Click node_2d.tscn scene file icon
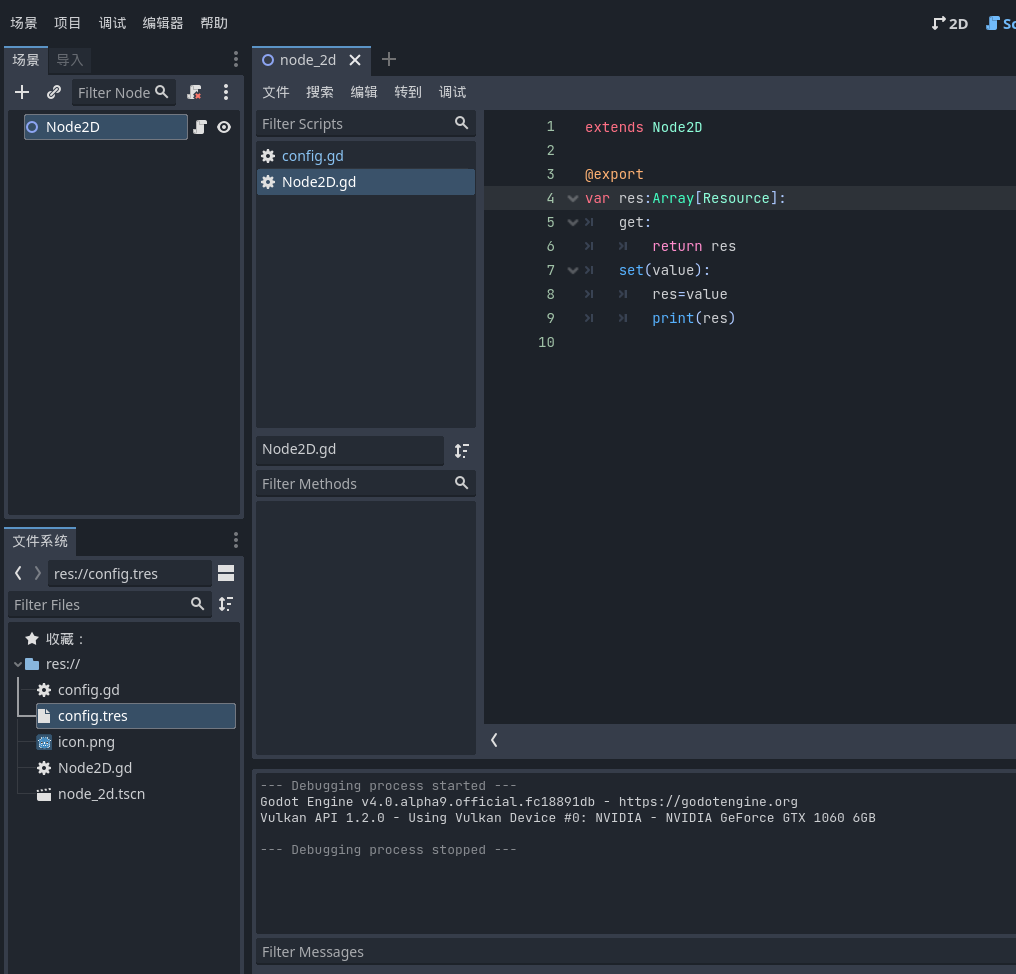 (44, 794)
